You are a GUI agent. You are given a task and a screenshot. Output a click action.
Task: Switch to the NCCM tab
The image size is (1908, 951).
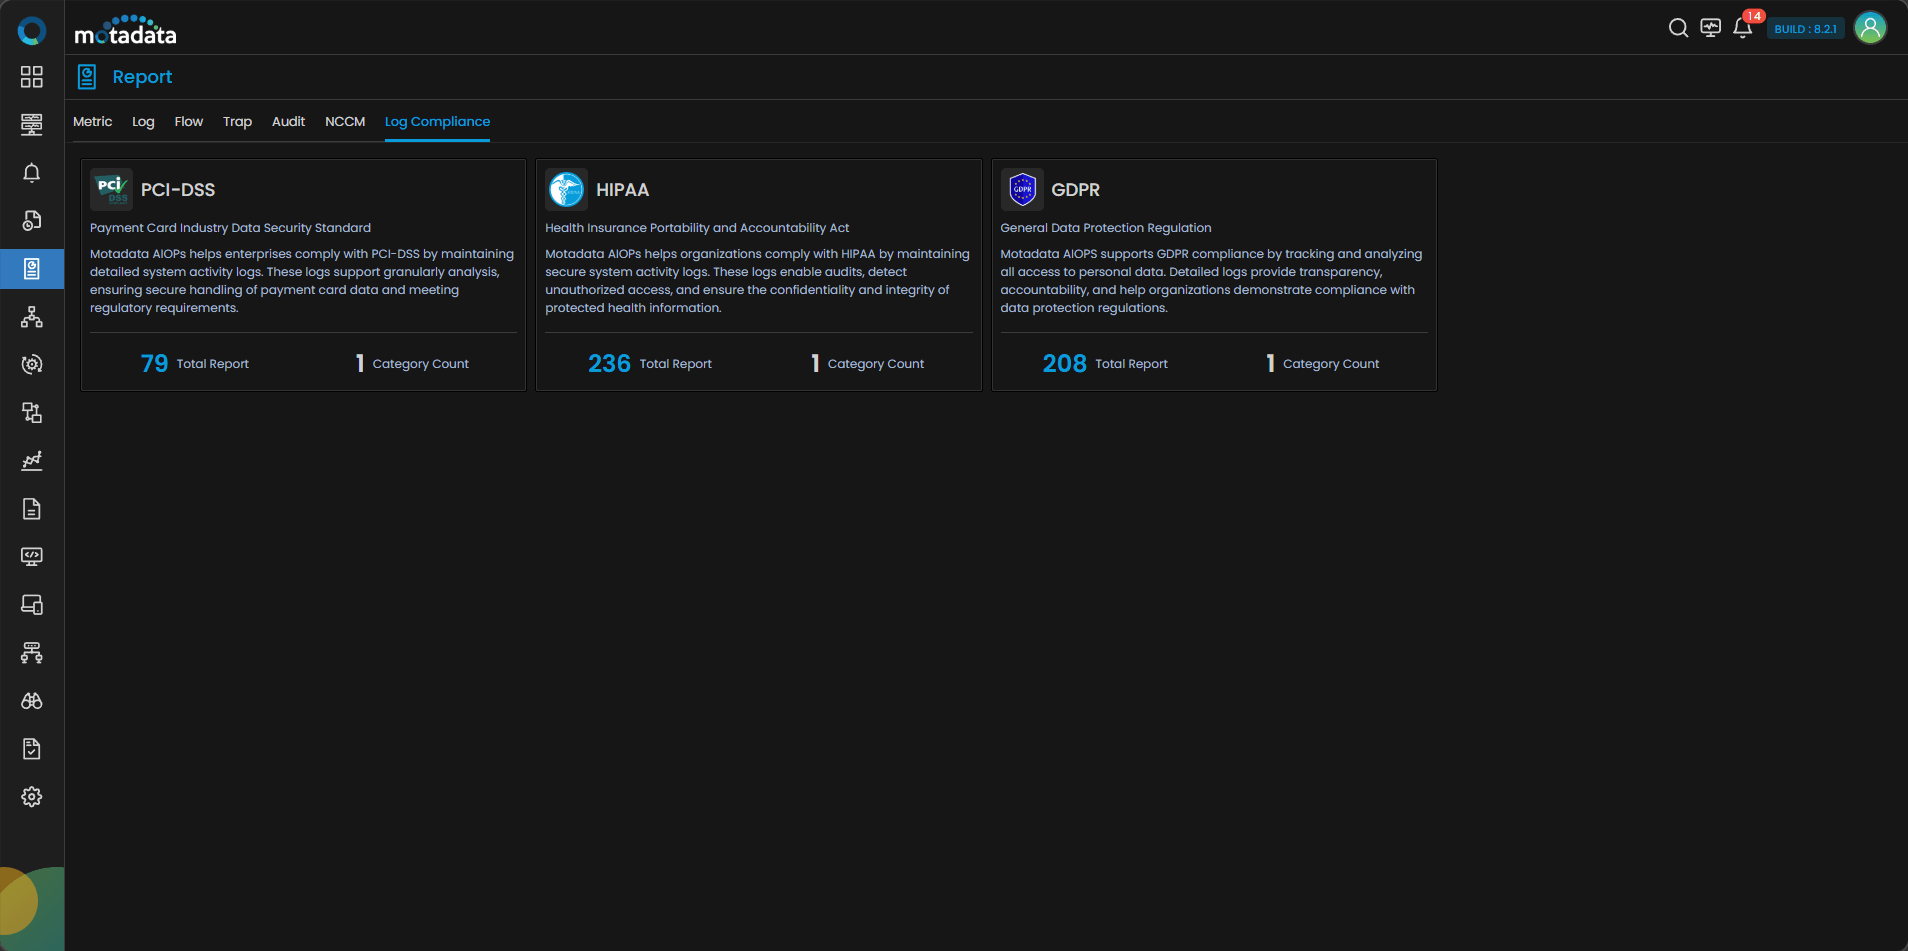click(345, 122)
